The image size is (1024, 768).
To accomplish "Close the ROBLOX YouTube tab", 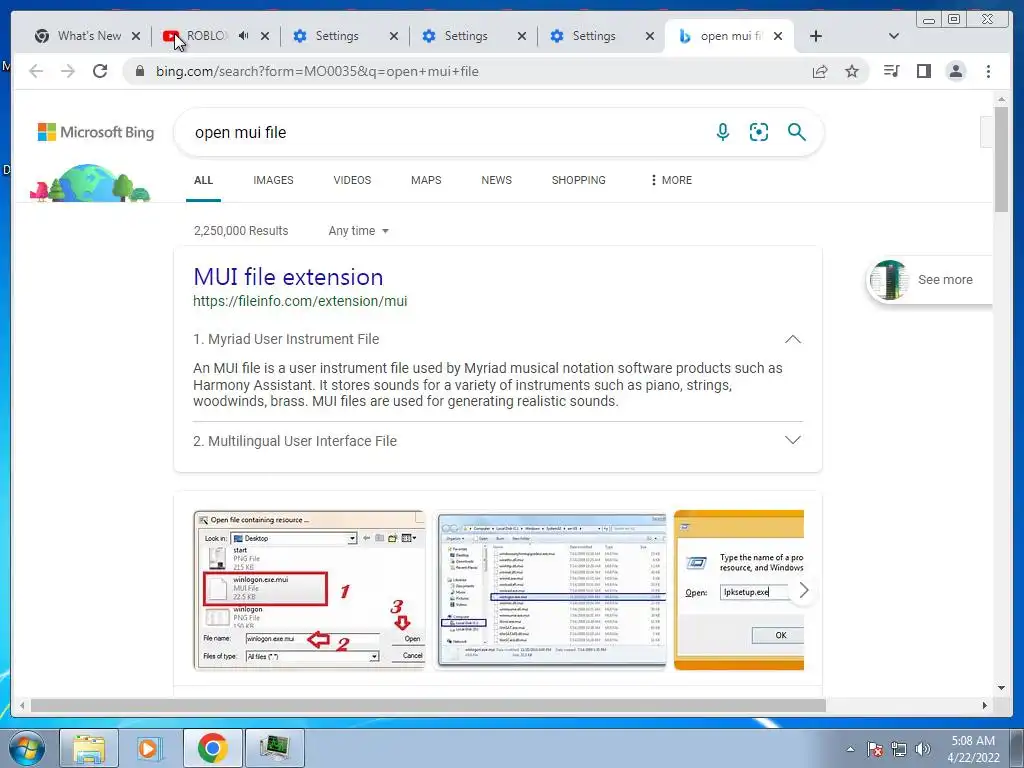I will [x=264, y=36].
